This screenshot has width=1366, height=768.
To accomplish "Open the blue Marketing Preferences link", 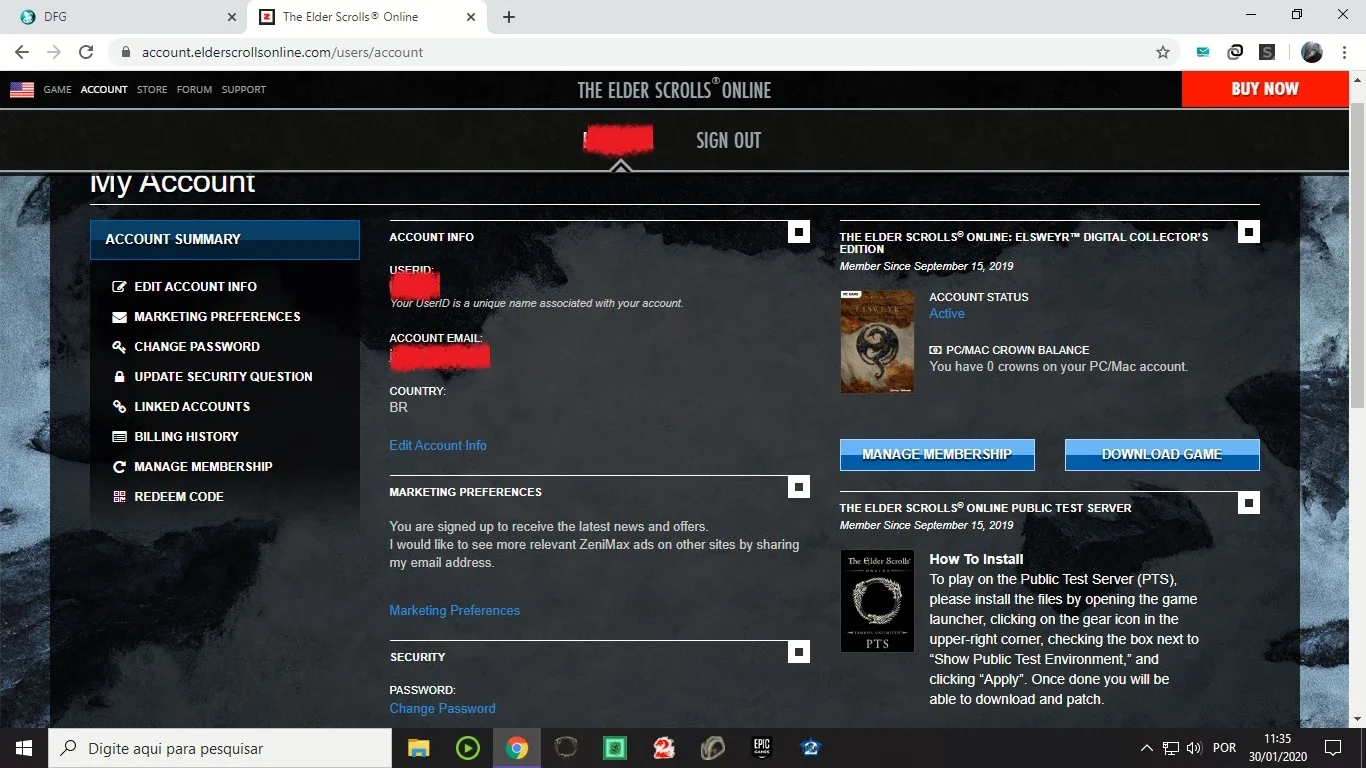I will 455,611.
